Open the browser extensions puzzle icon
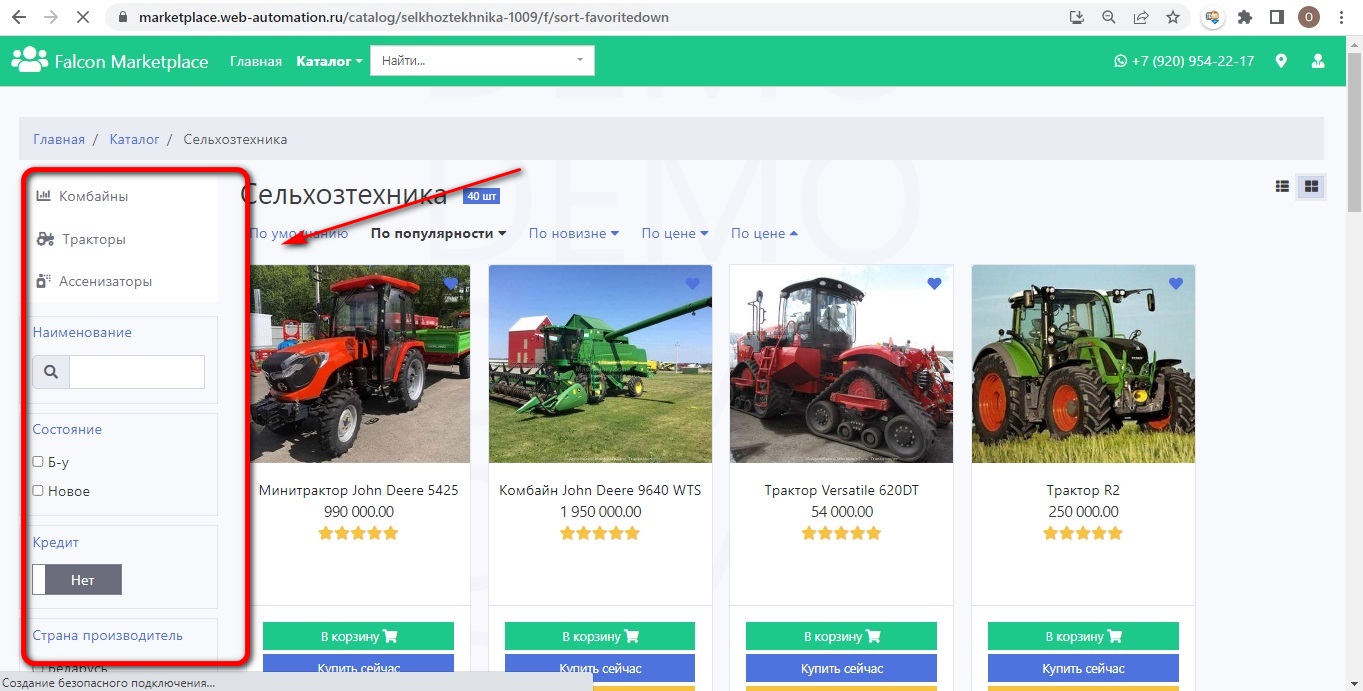Image resolution: width=1363 pixels, height=691 pixels. coord(1245,17)
